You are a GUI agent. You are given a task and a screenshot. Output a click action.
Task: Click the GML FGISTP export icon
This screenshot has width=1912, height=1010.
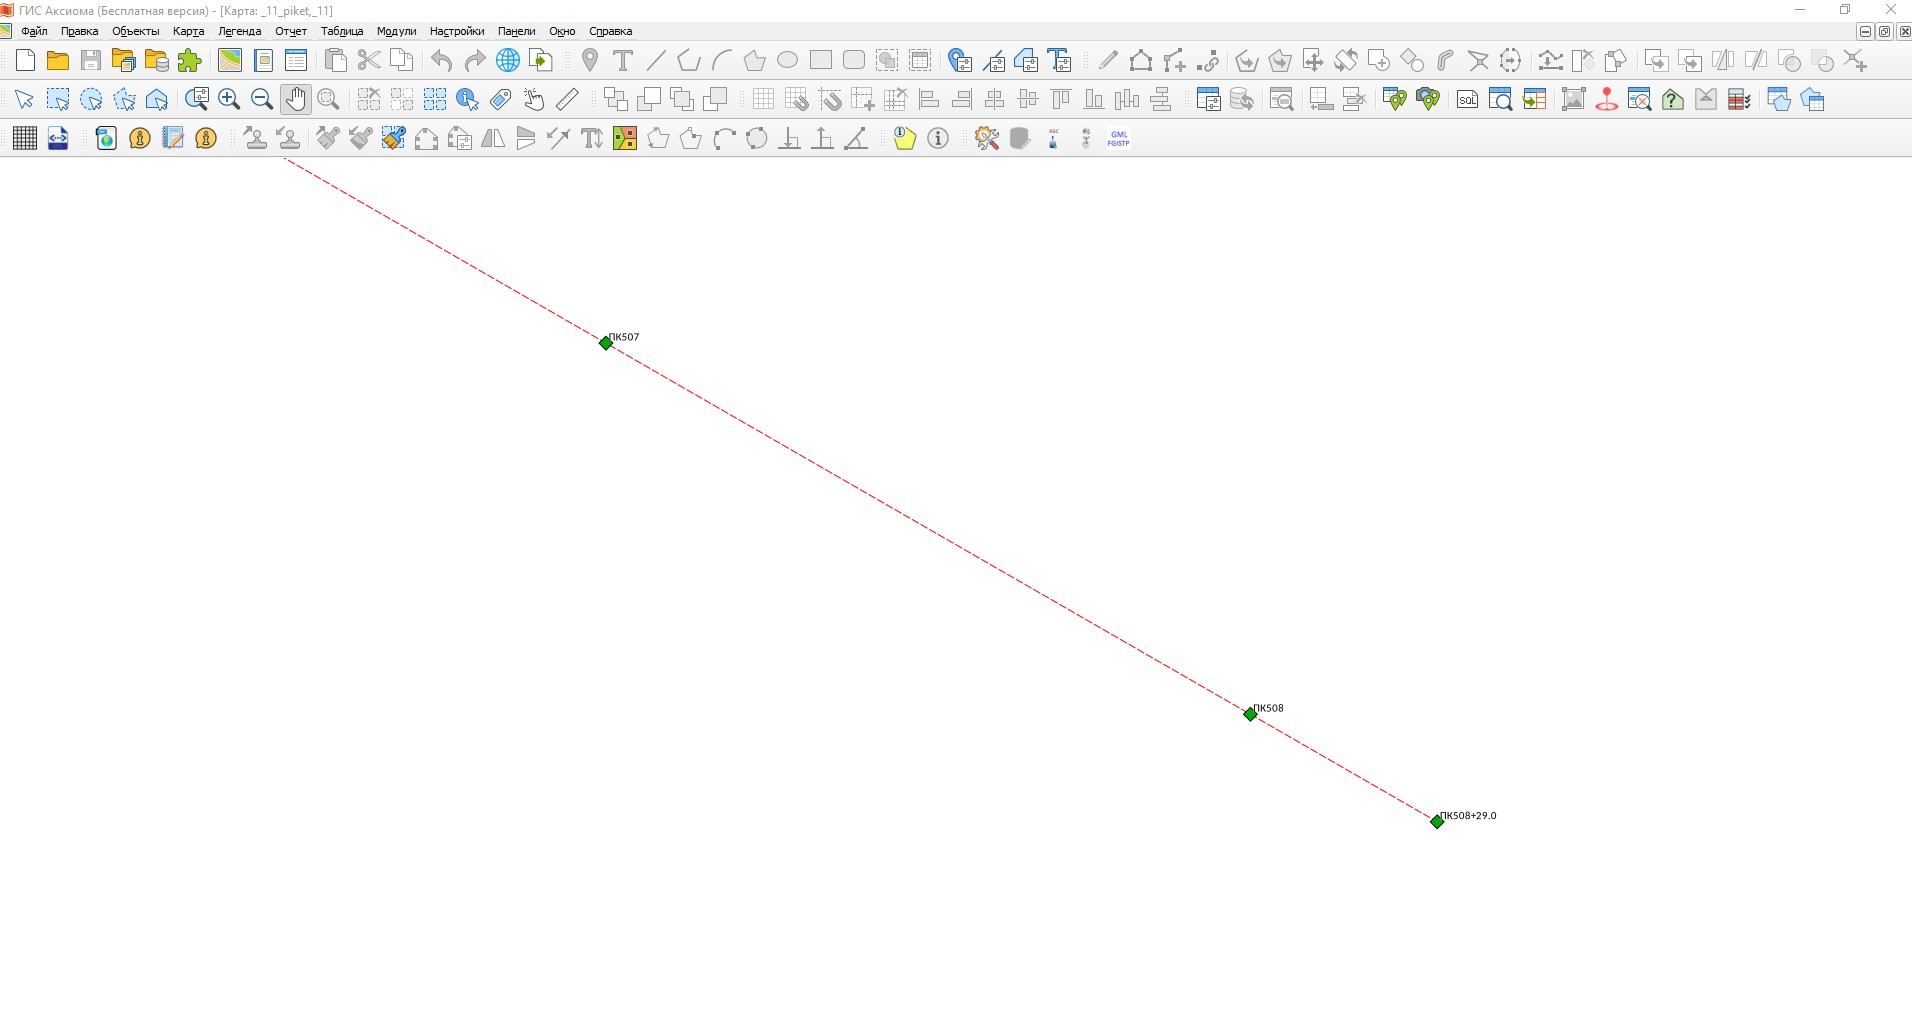tap(1118, 139)
